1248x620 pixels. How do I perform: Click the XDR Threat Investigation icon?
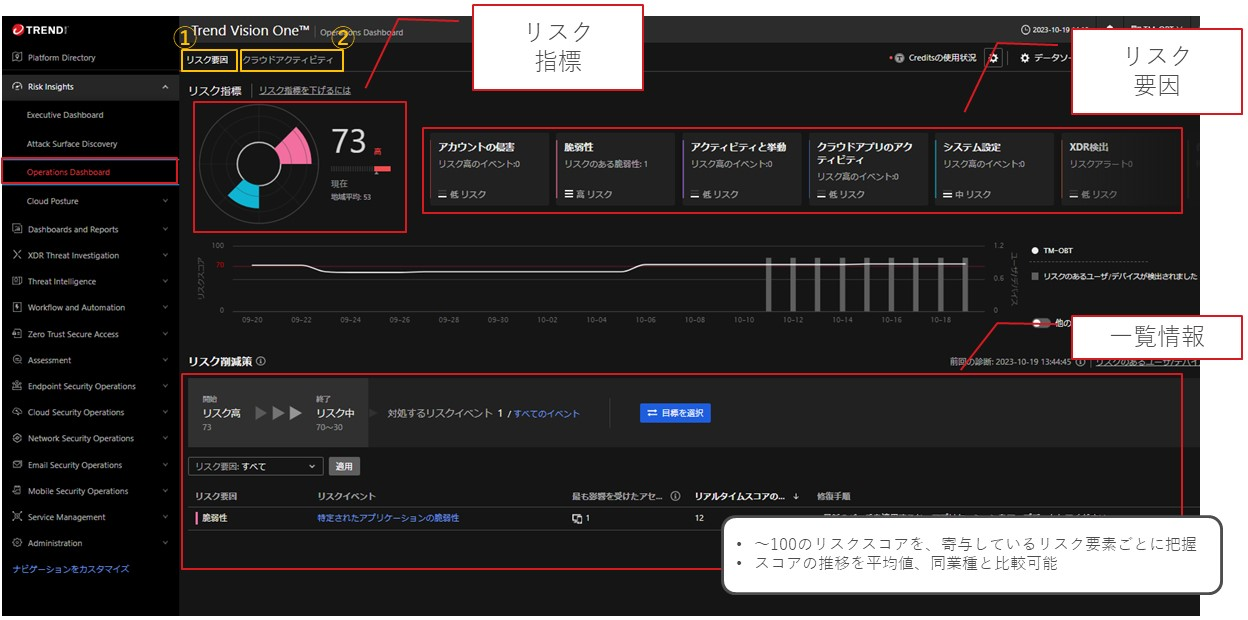coord(17,255)
